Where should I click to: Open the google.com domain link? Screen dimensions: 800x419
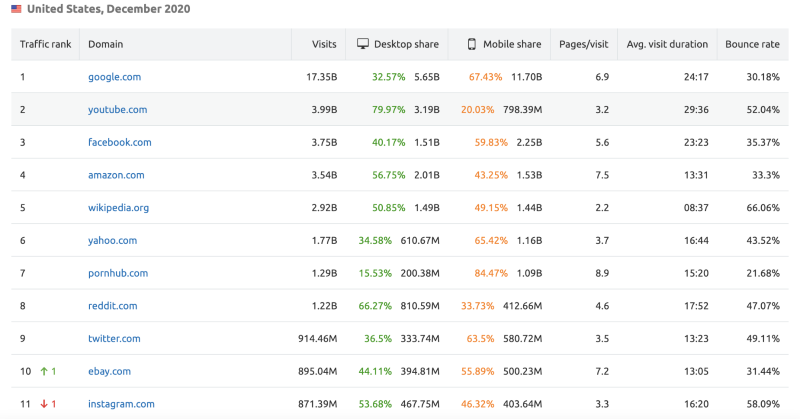pos(114,77)
